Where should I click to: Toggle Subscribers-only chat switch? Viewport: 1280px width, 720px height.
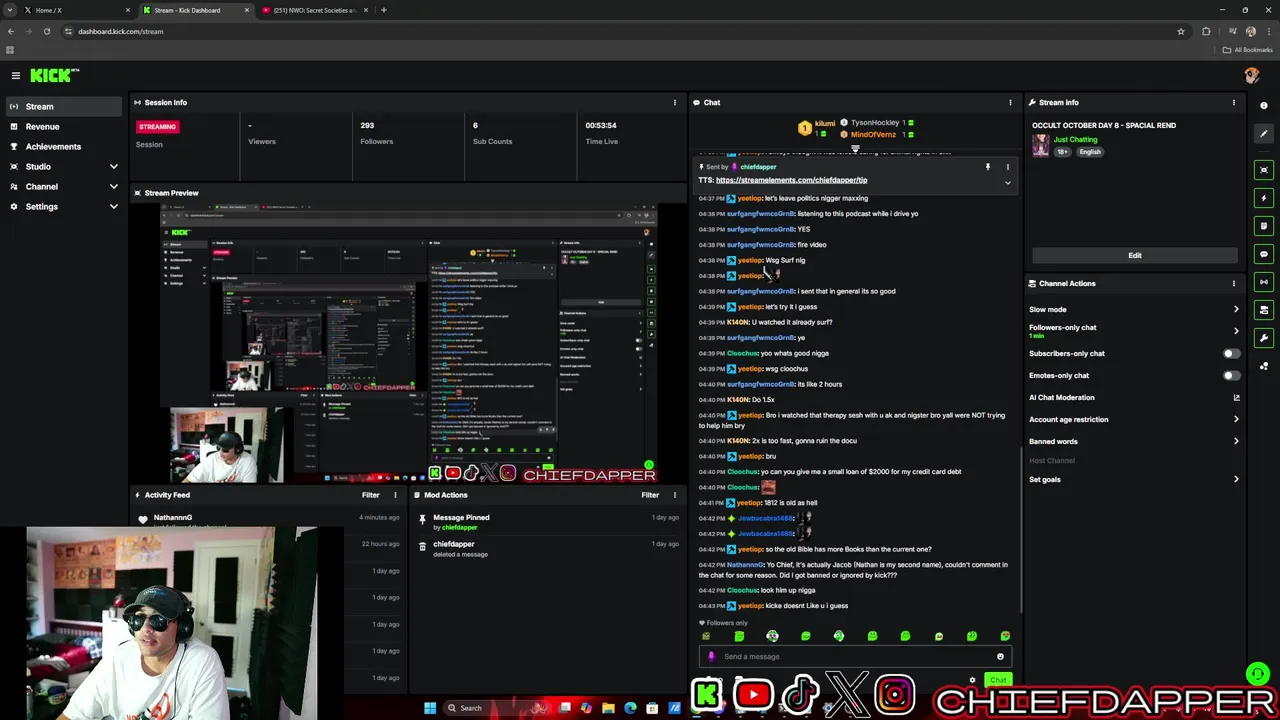click(1231, 353)
